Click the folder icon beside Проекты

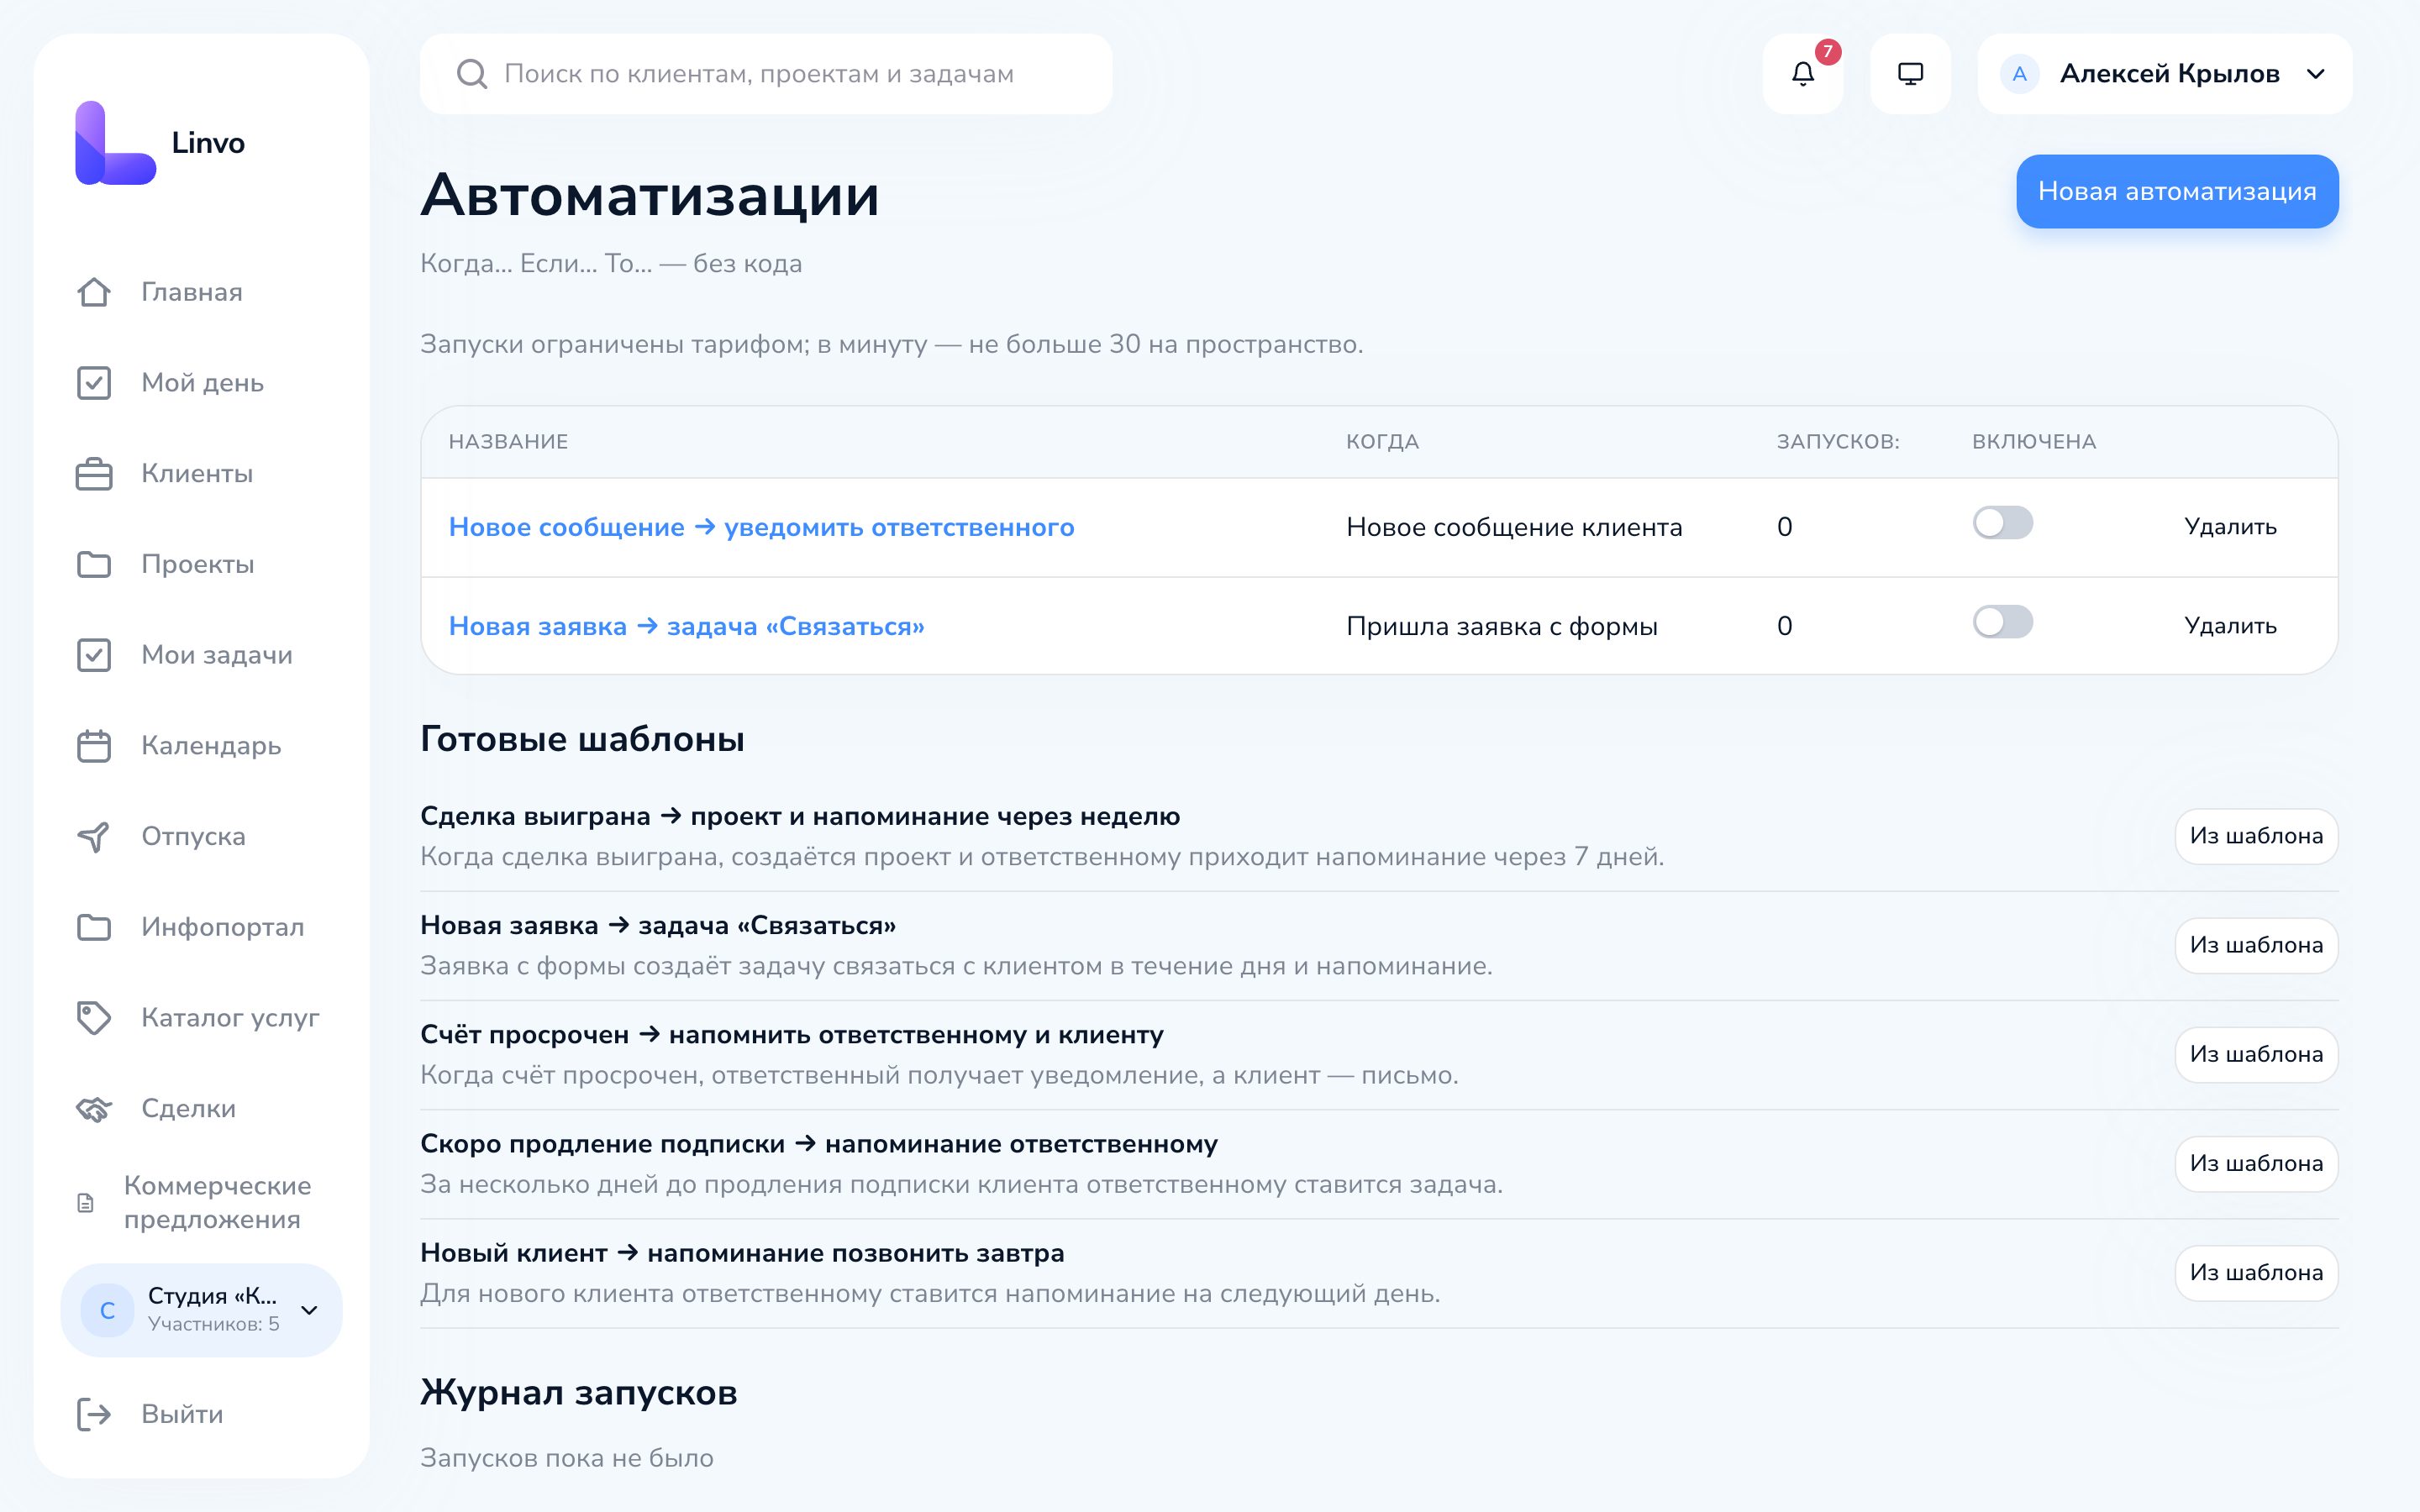coord(94,564)
